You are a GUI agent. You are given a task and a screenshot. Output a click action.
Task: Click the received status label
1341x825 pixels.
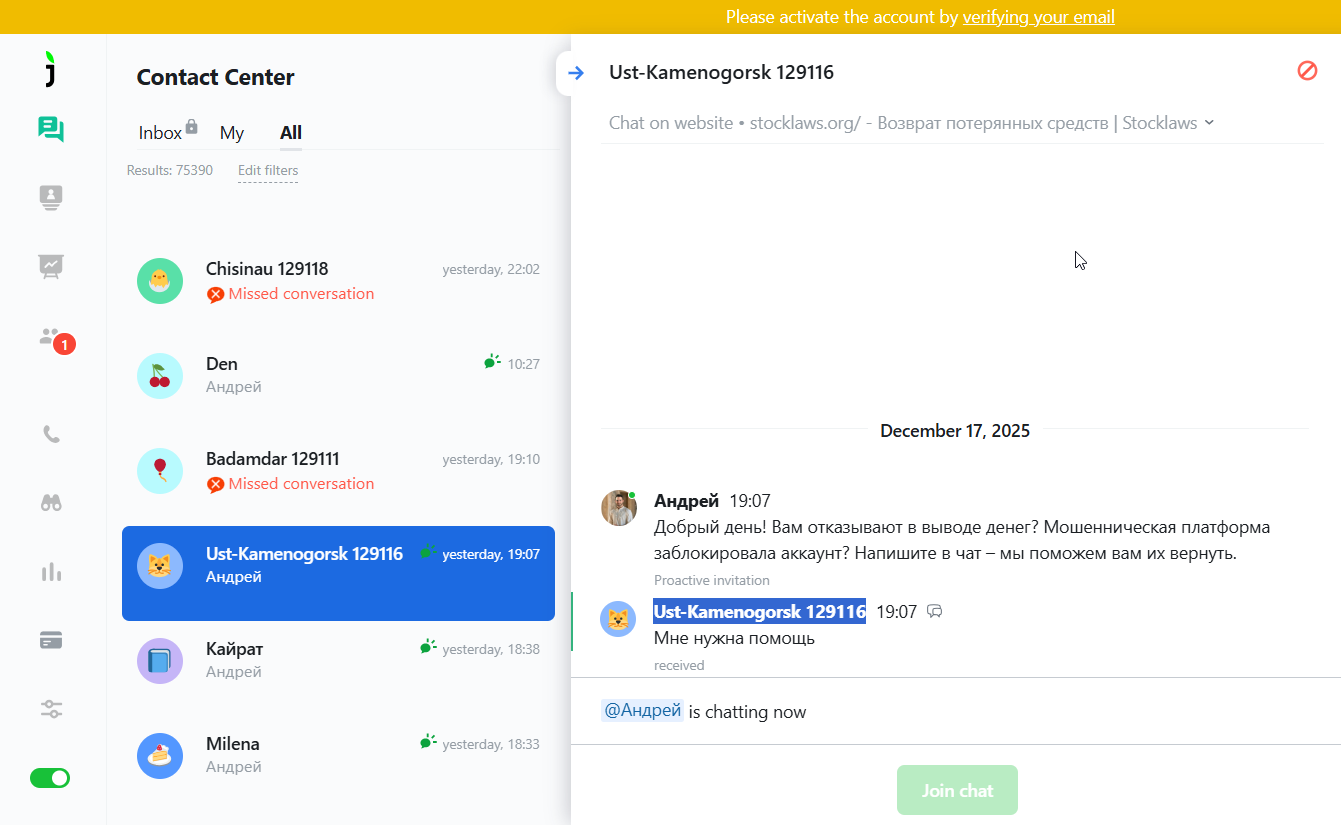pyautogui.click(x=679, y=665)
